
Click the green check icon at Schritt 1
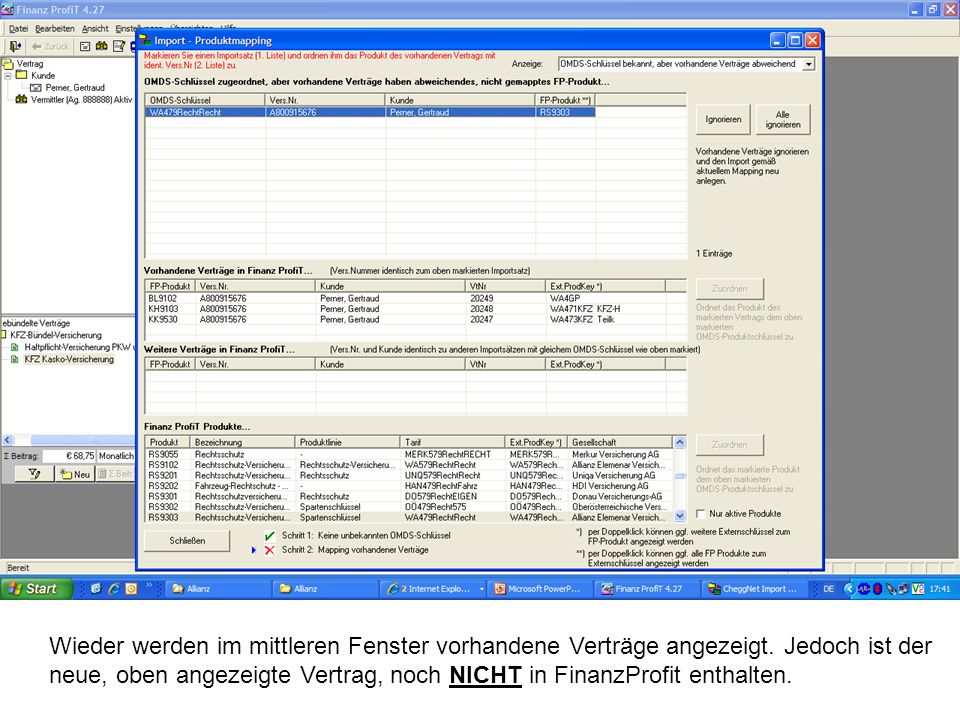tap(269, 536)
